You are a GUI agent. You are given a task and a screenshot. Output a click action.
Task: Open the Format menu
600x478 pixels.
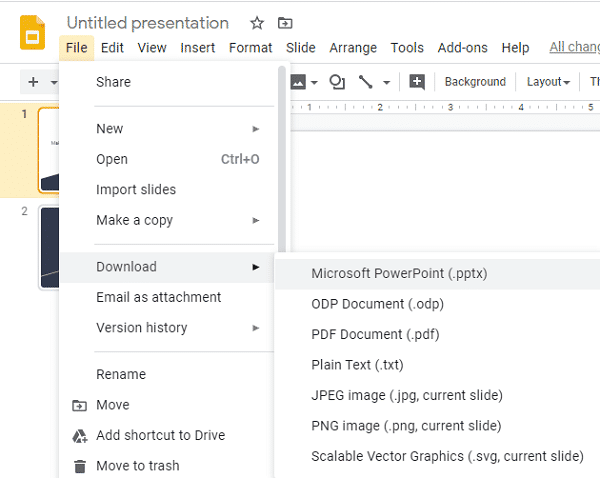250,48
